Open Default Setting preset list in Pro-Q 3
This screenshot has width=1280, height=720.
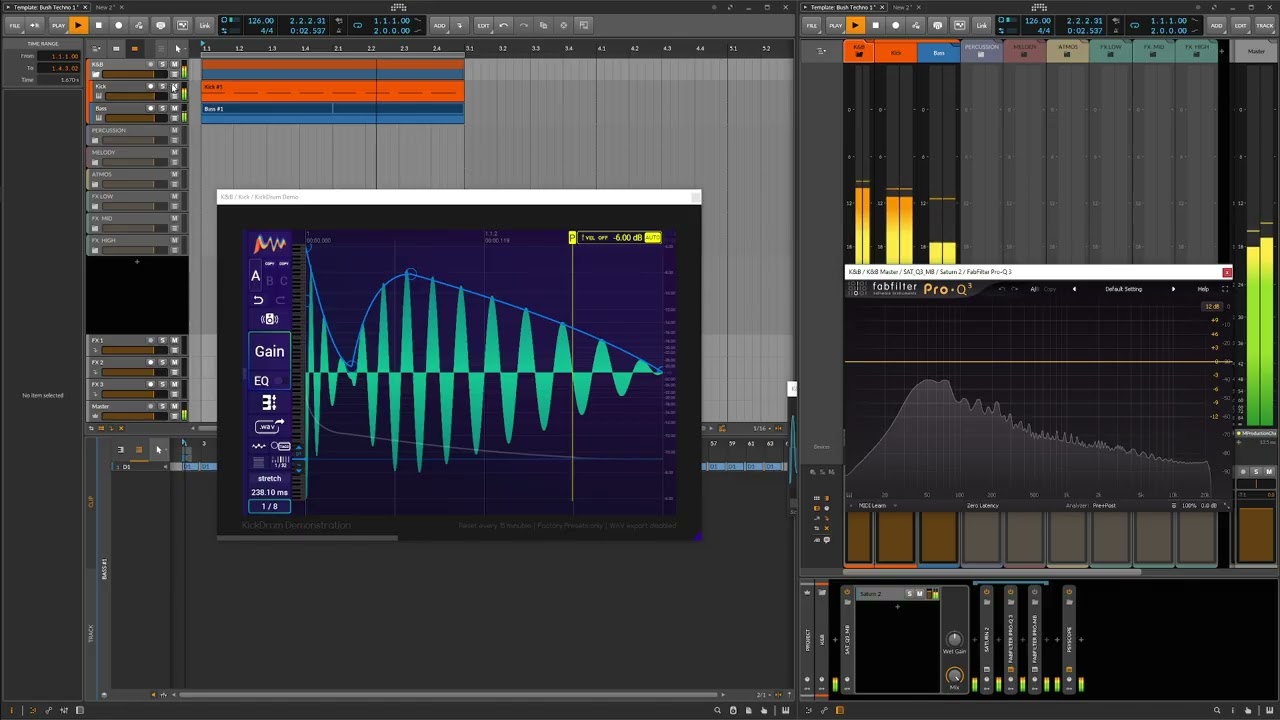pos(1123,289)
